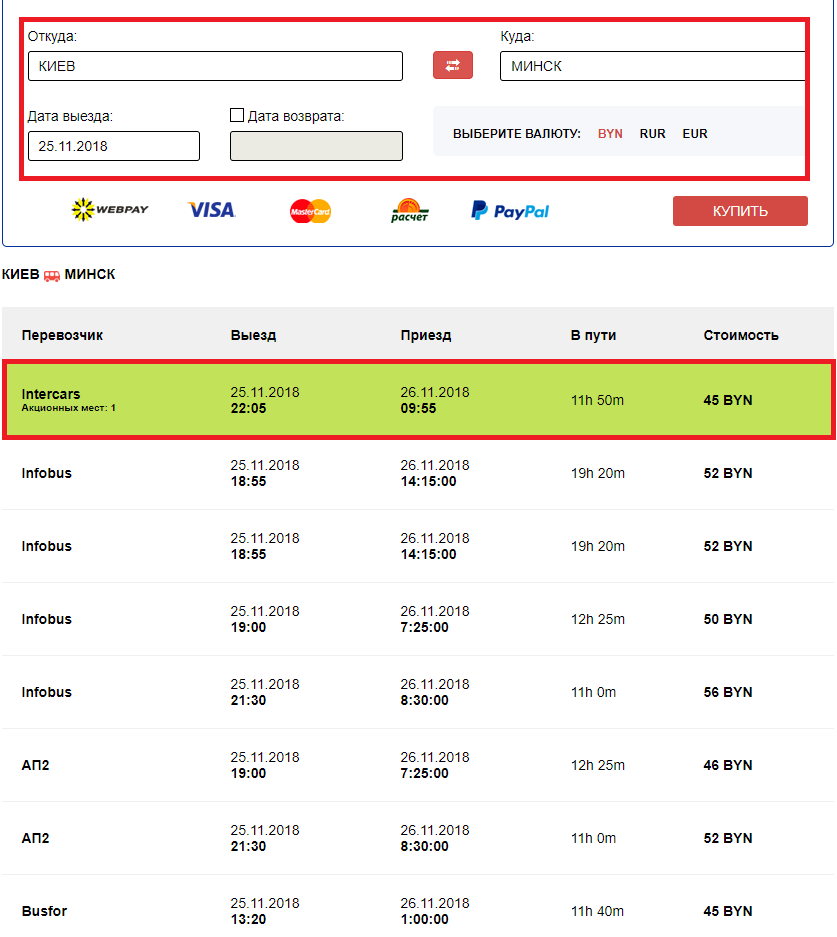Image resolution: width=837 pixels, height=937 pixels.
Task: Click the PayPal payment logo
Action: pyautogui.click(x=510, y=210)
